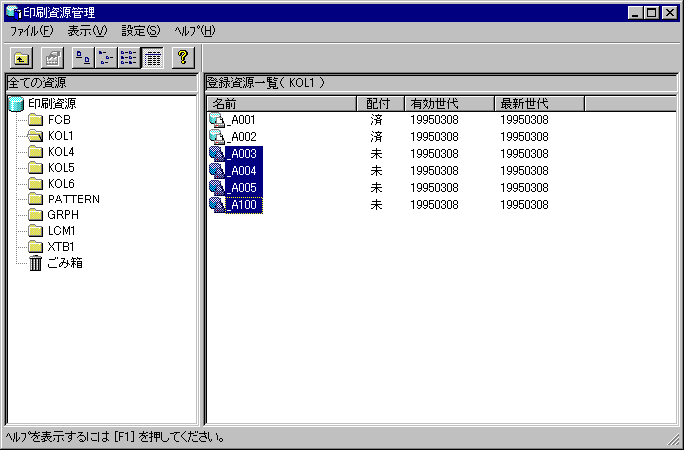Sort by 最新世代 column header
The height and width of the screenshot is (450, 684).
pyautogui.click(x=540, y=104)
